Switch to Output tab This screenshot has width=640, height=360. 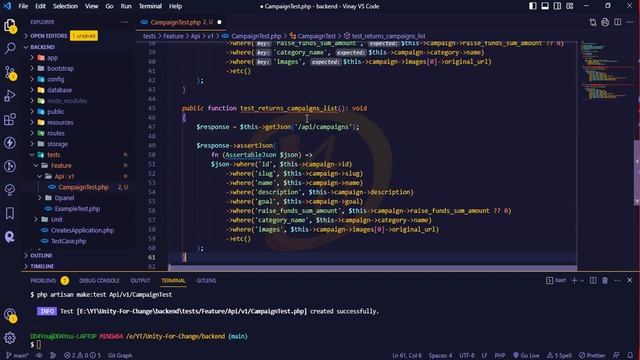pyautogui.click(x=140, y=280)
